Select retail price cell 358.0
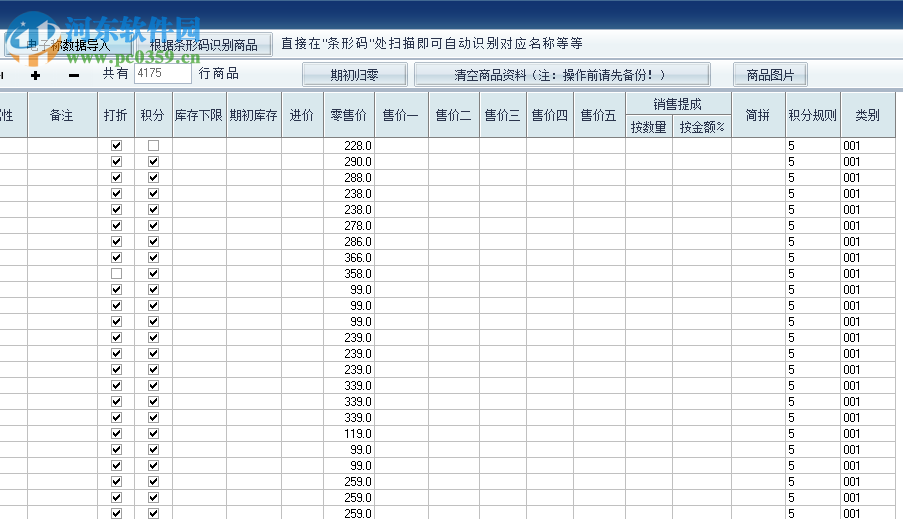 (349, 274)
